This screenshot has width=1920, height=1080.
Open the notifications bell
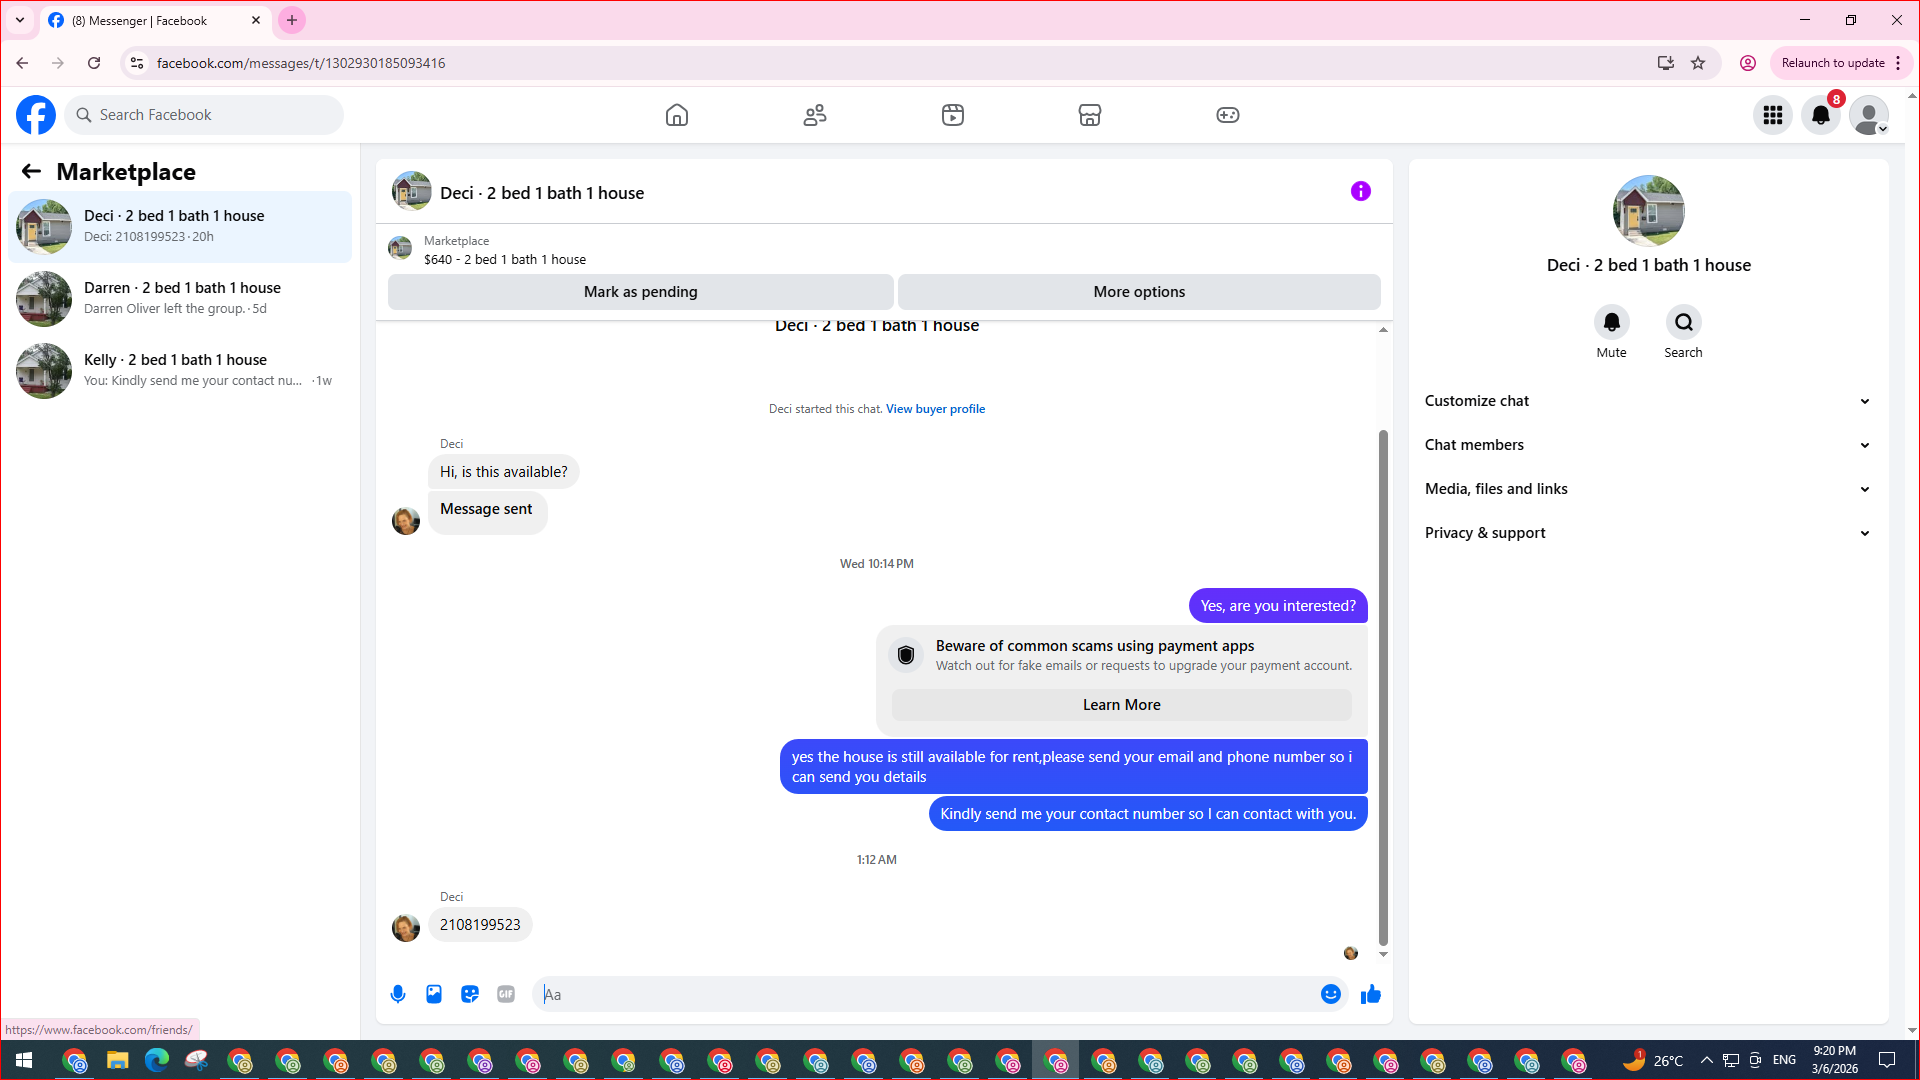click(1820, 115)
